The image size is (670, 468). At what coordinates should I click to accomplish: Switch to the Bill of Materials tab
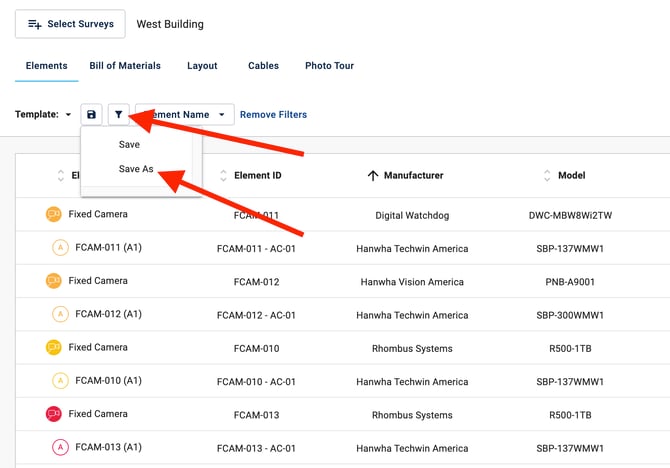point(125,66)
